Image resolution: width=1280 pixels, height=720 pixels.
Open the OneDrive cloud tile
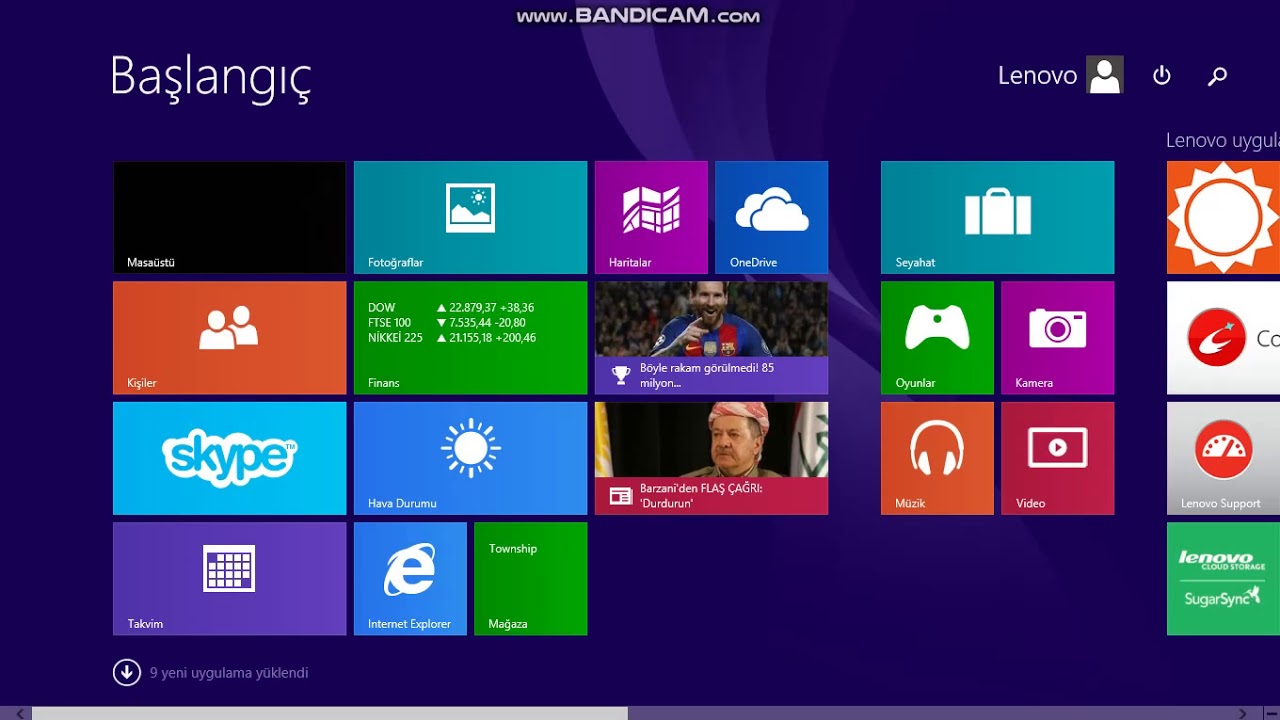(x=771, y=217)
